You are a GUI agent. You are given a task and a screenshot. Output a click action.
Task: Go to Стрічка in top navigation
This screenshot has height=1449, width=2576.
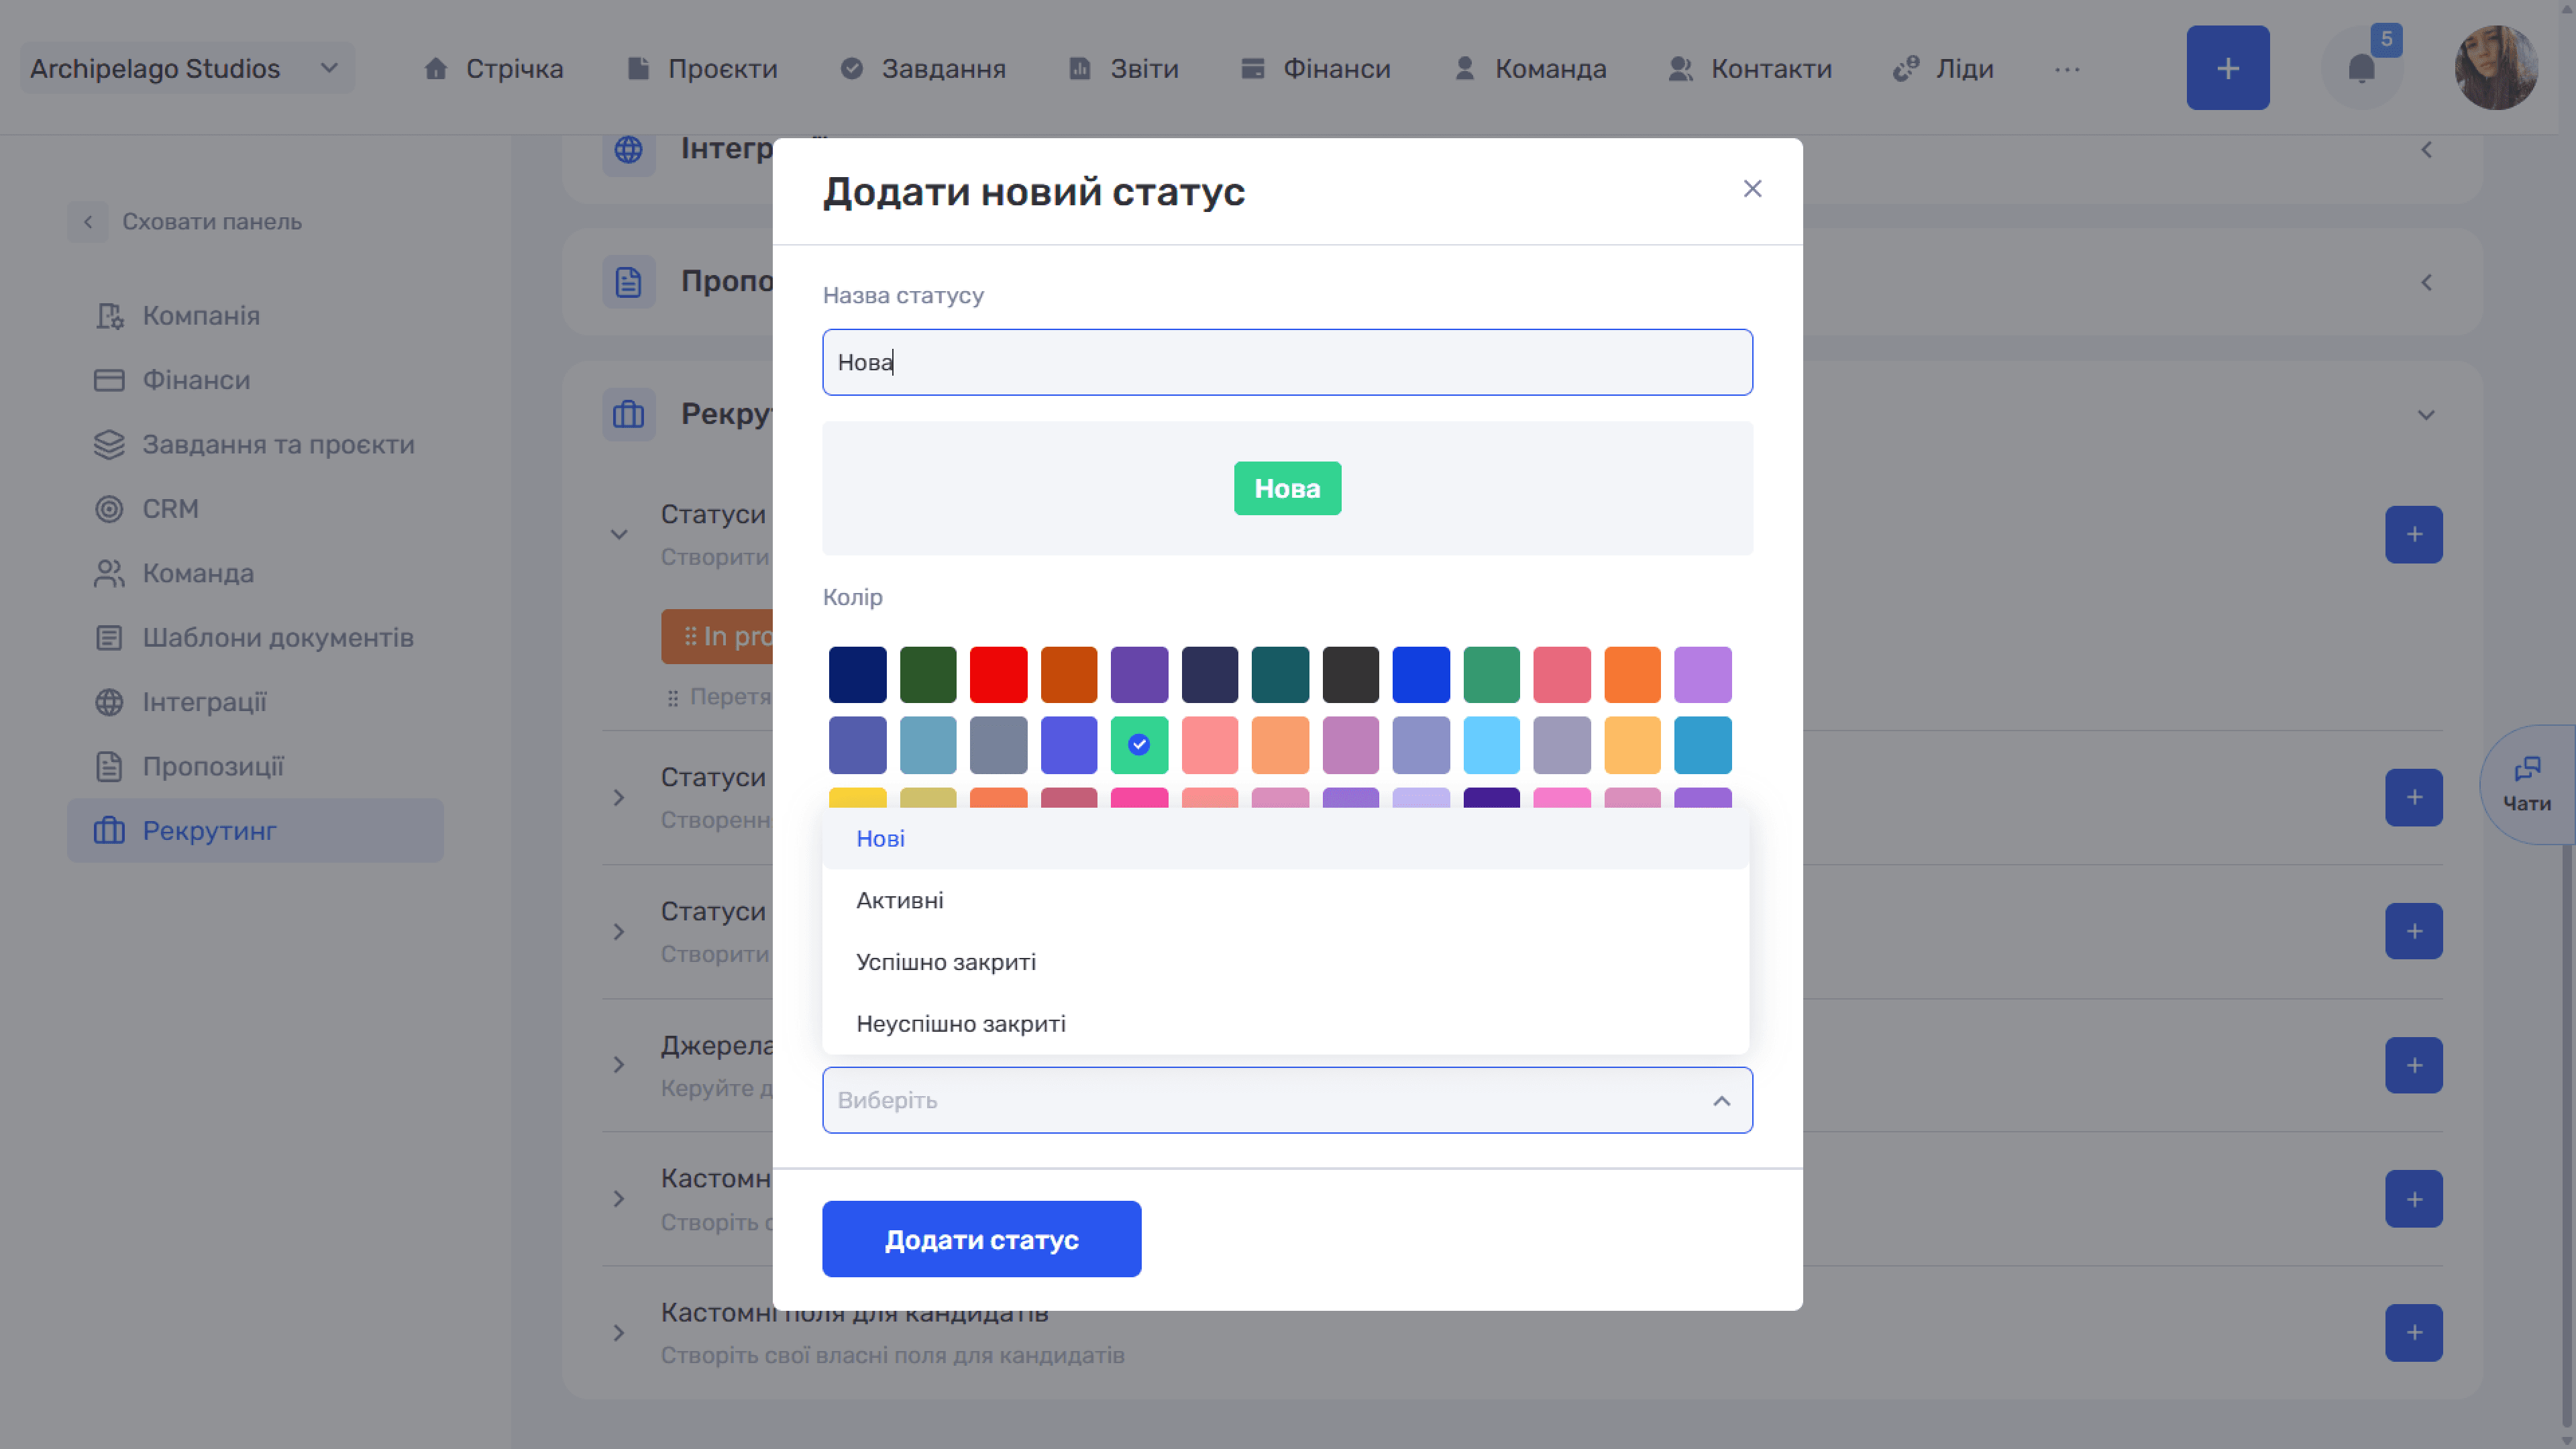[x=493, y=69]
